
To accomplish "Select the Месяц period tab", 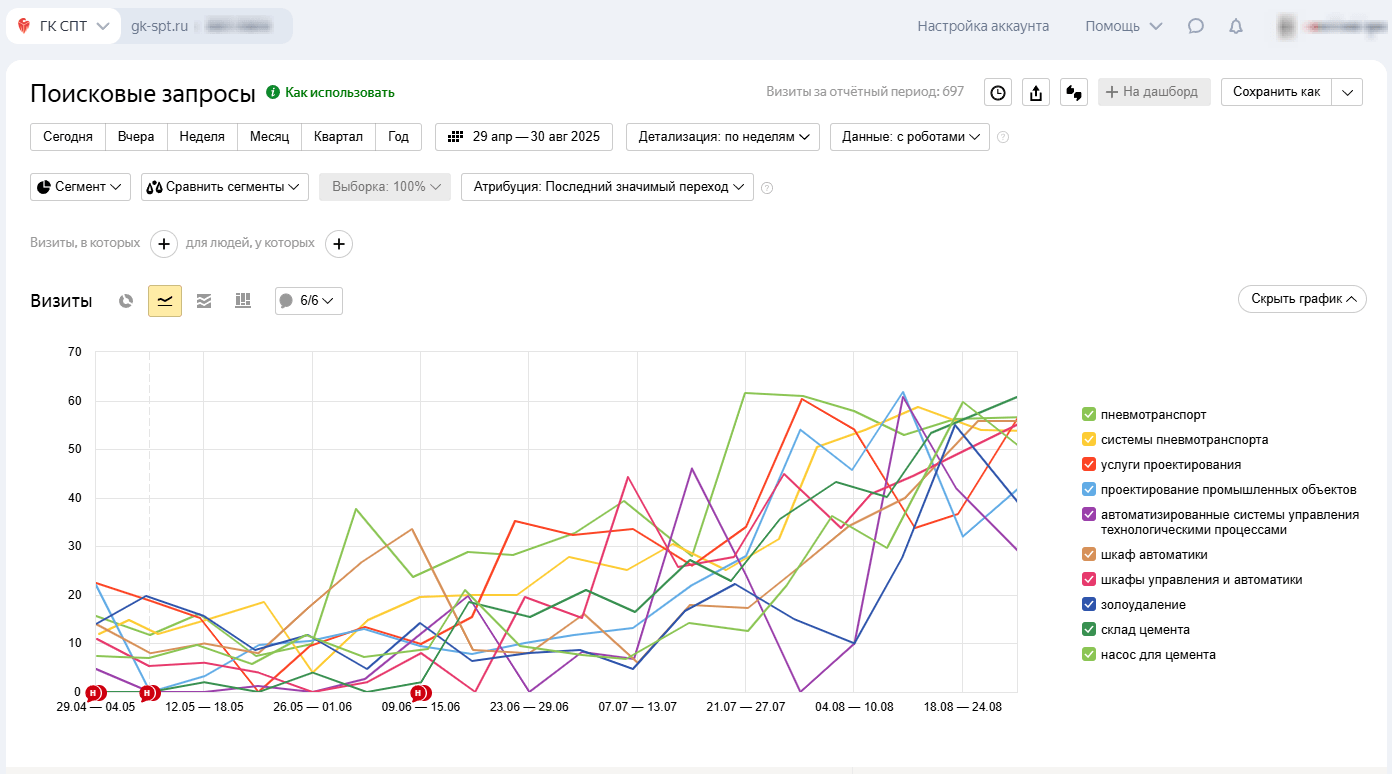I will tap(269, 137).
